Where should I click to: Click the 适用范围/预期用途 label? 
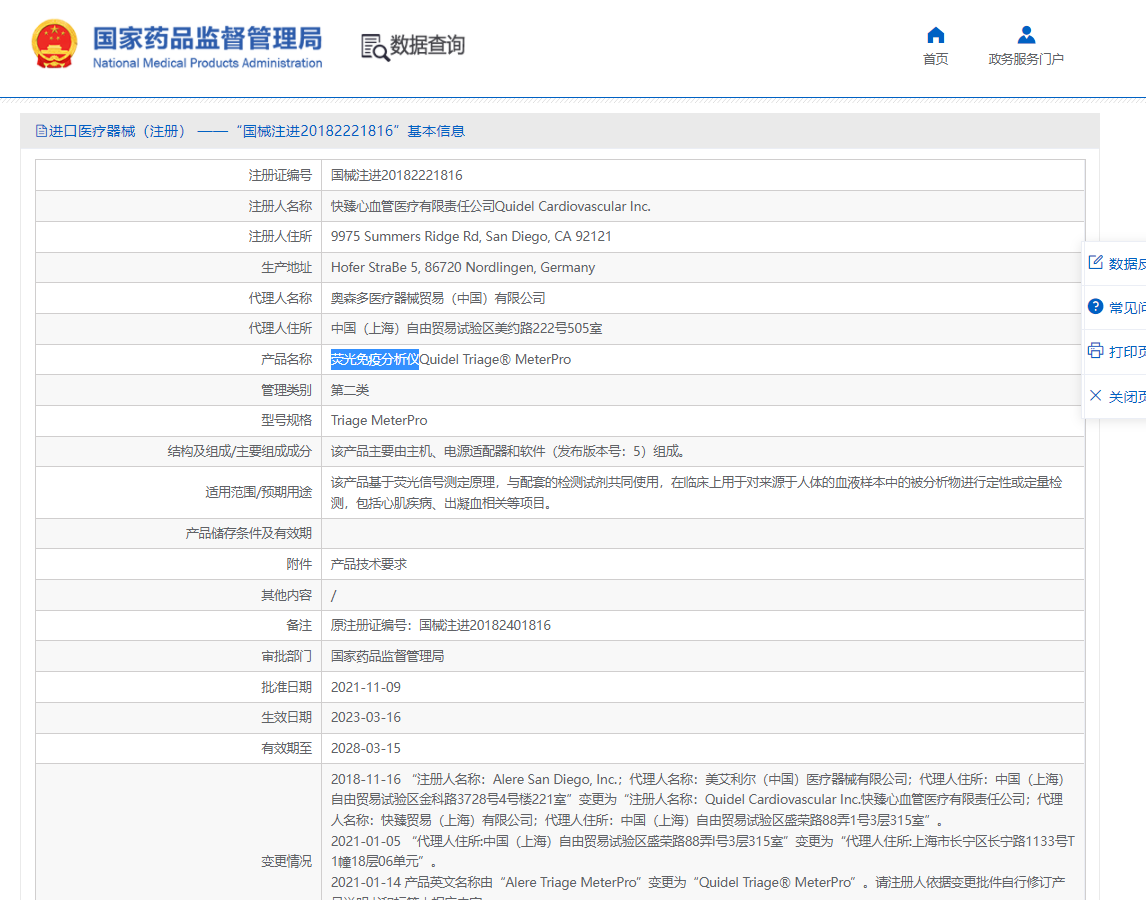click(259, 493)
